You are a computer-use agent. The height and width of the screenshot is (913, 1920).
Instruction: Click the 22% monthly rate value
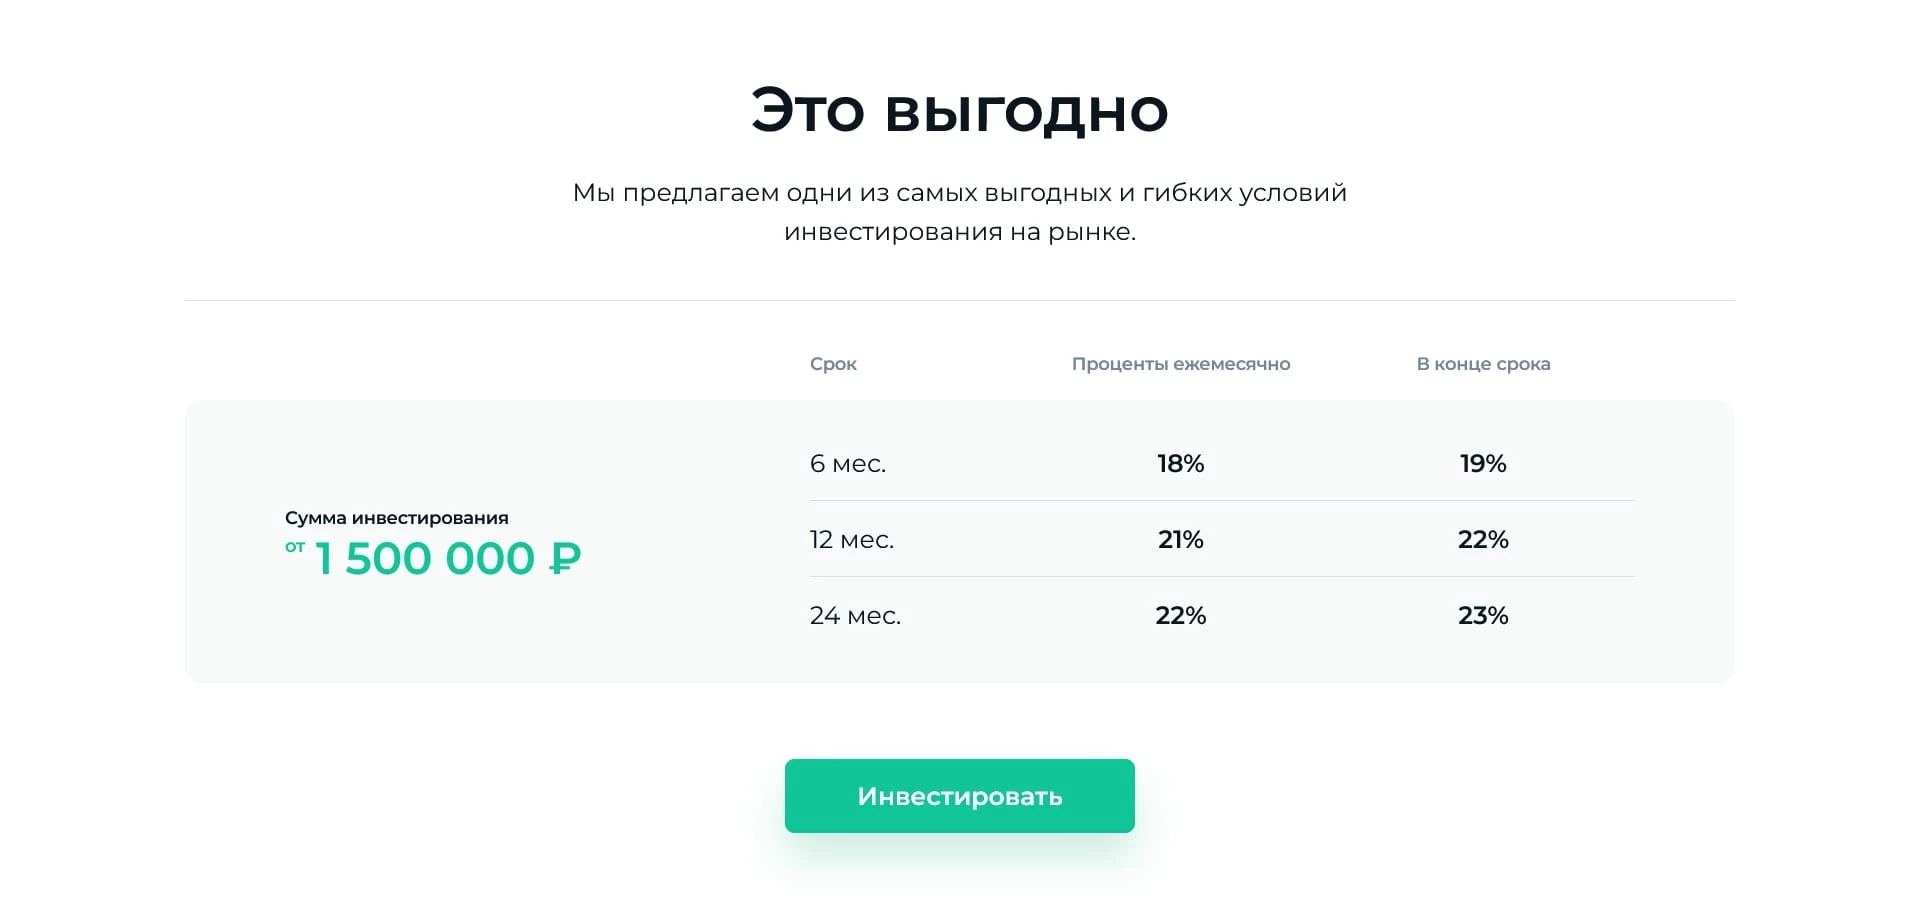click(x=1180, y=615)
